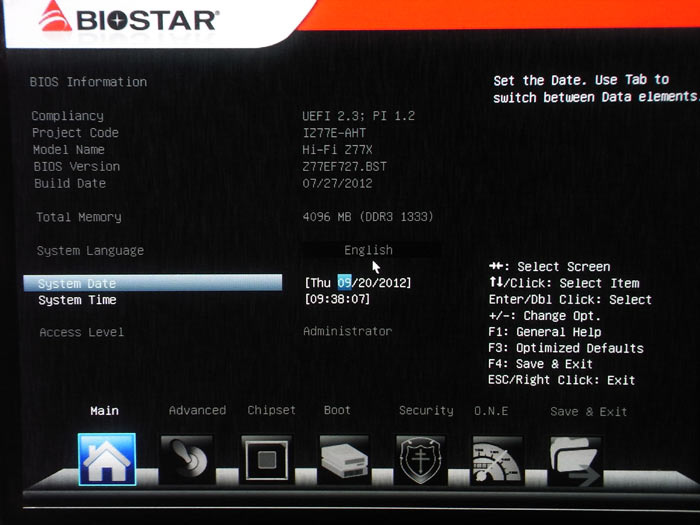Viewport: 700px width, 525px height.
Task: Click the Security shield icon
Action: [420, 461]
